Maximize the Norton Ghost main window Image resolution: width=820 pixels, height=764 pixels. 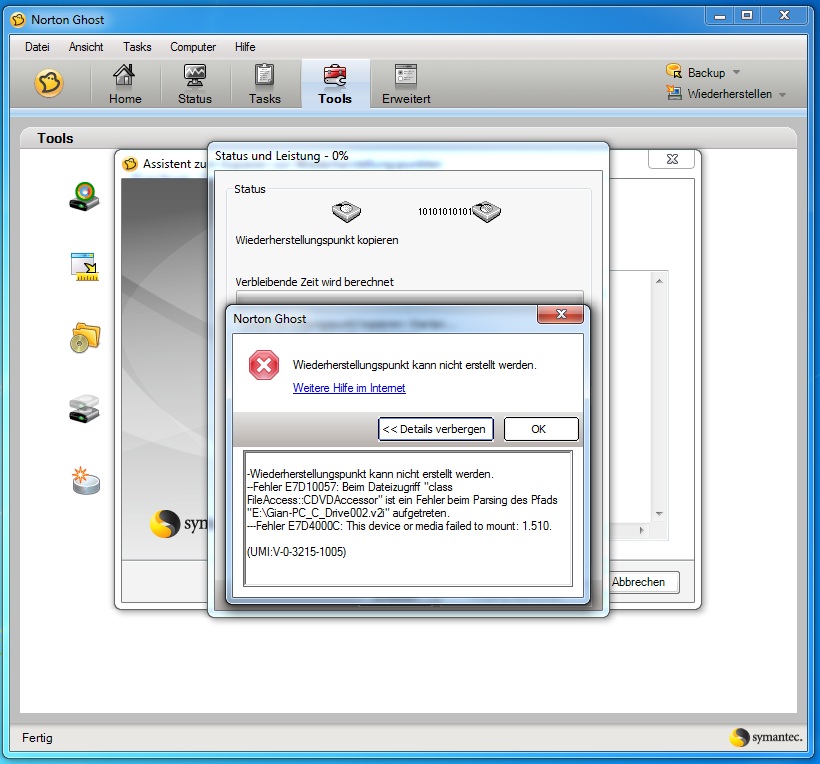click(747, 16)
